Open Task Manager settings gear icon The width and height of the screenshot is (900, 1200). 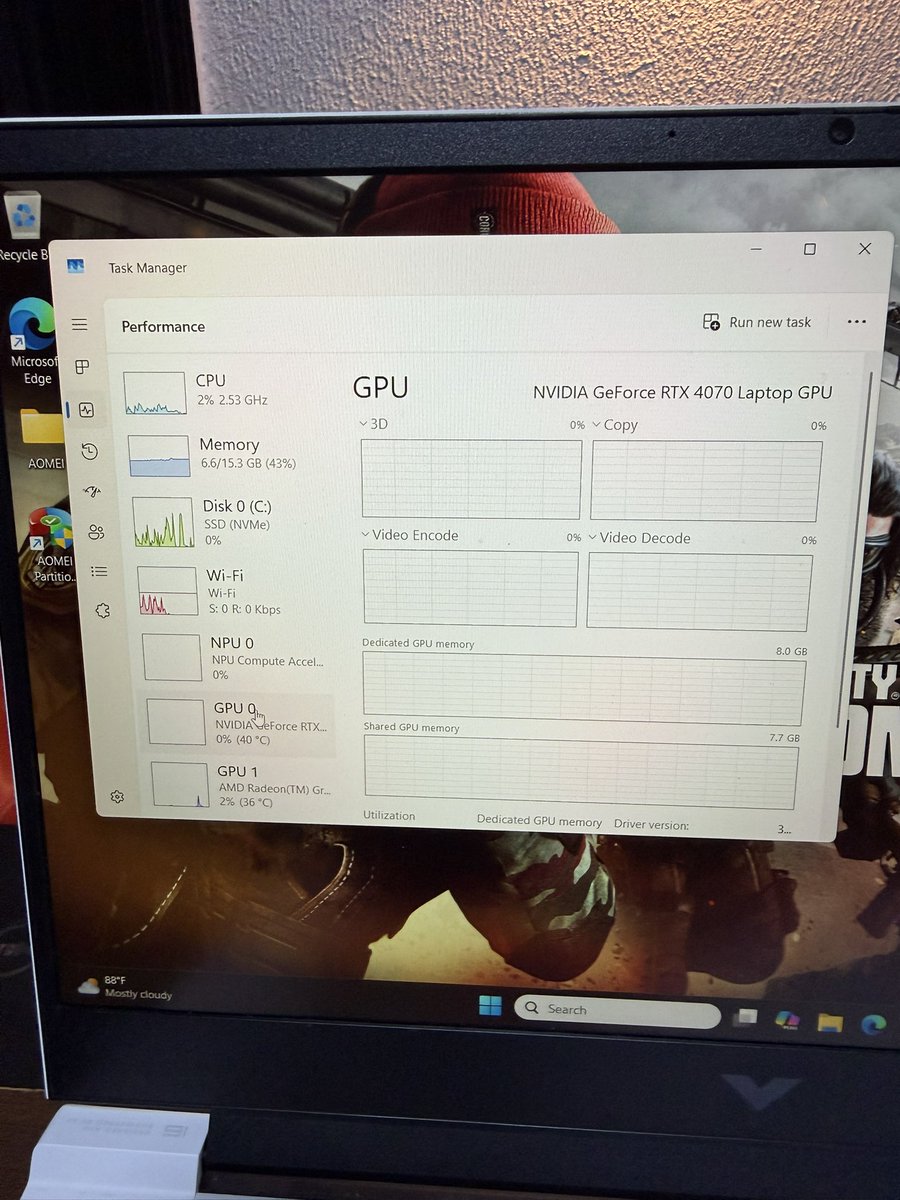(x=117, y=797)
